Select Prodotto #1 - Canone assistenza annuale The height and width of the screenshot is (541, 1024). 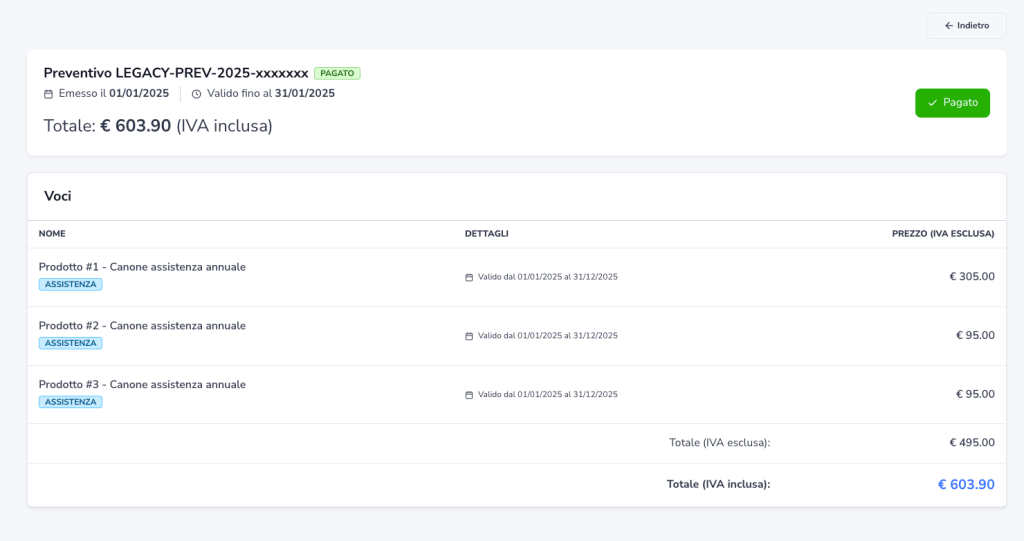coord(142,267)
